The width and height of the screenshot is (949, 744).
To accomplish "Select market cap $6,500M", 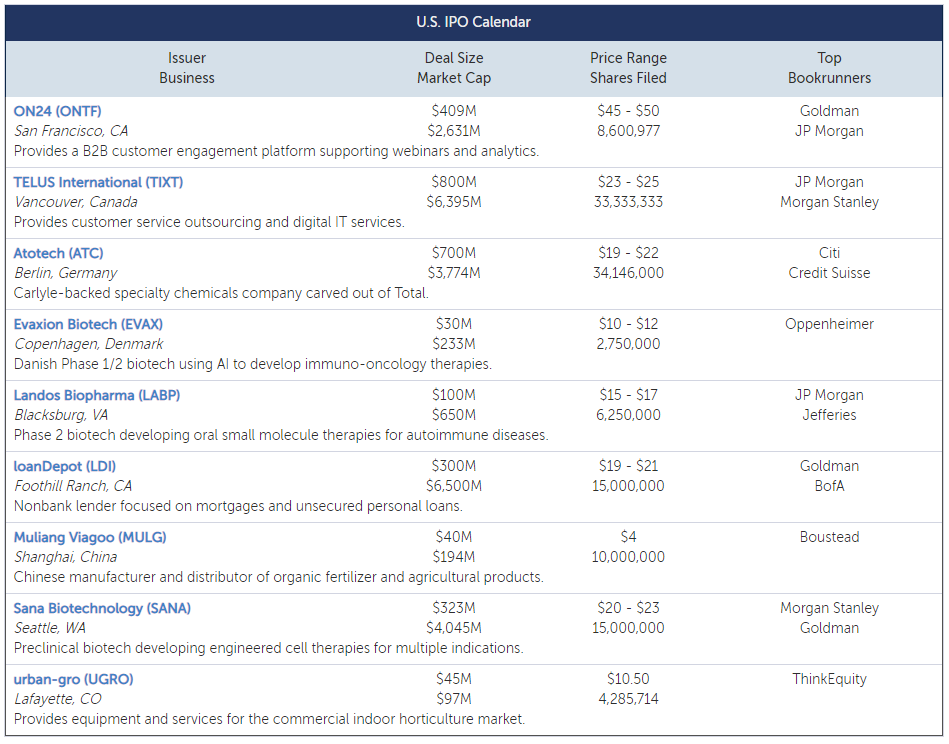I will [x=454, y=486].
